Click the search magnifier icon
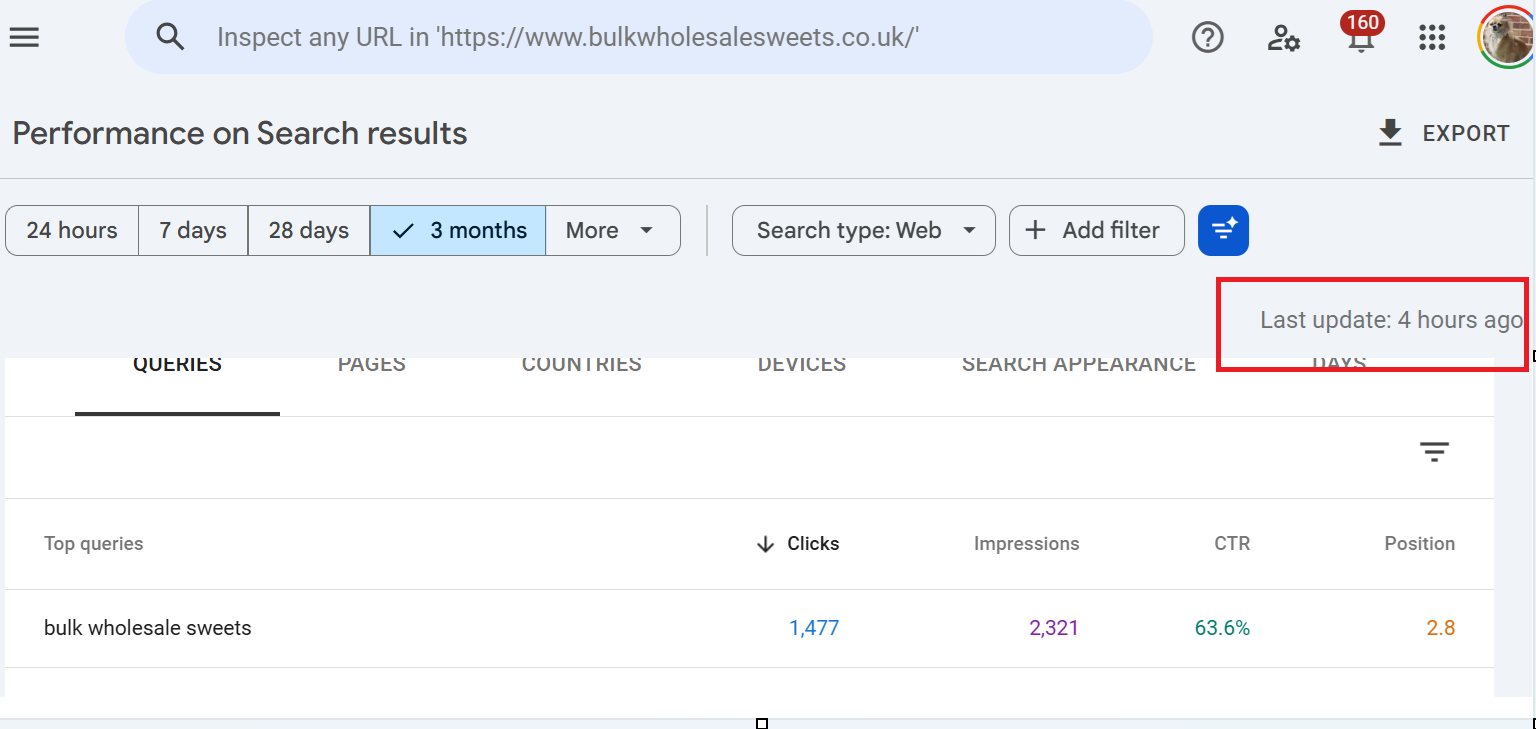This screenshot has width=1536, height=729. pos(171,37)
